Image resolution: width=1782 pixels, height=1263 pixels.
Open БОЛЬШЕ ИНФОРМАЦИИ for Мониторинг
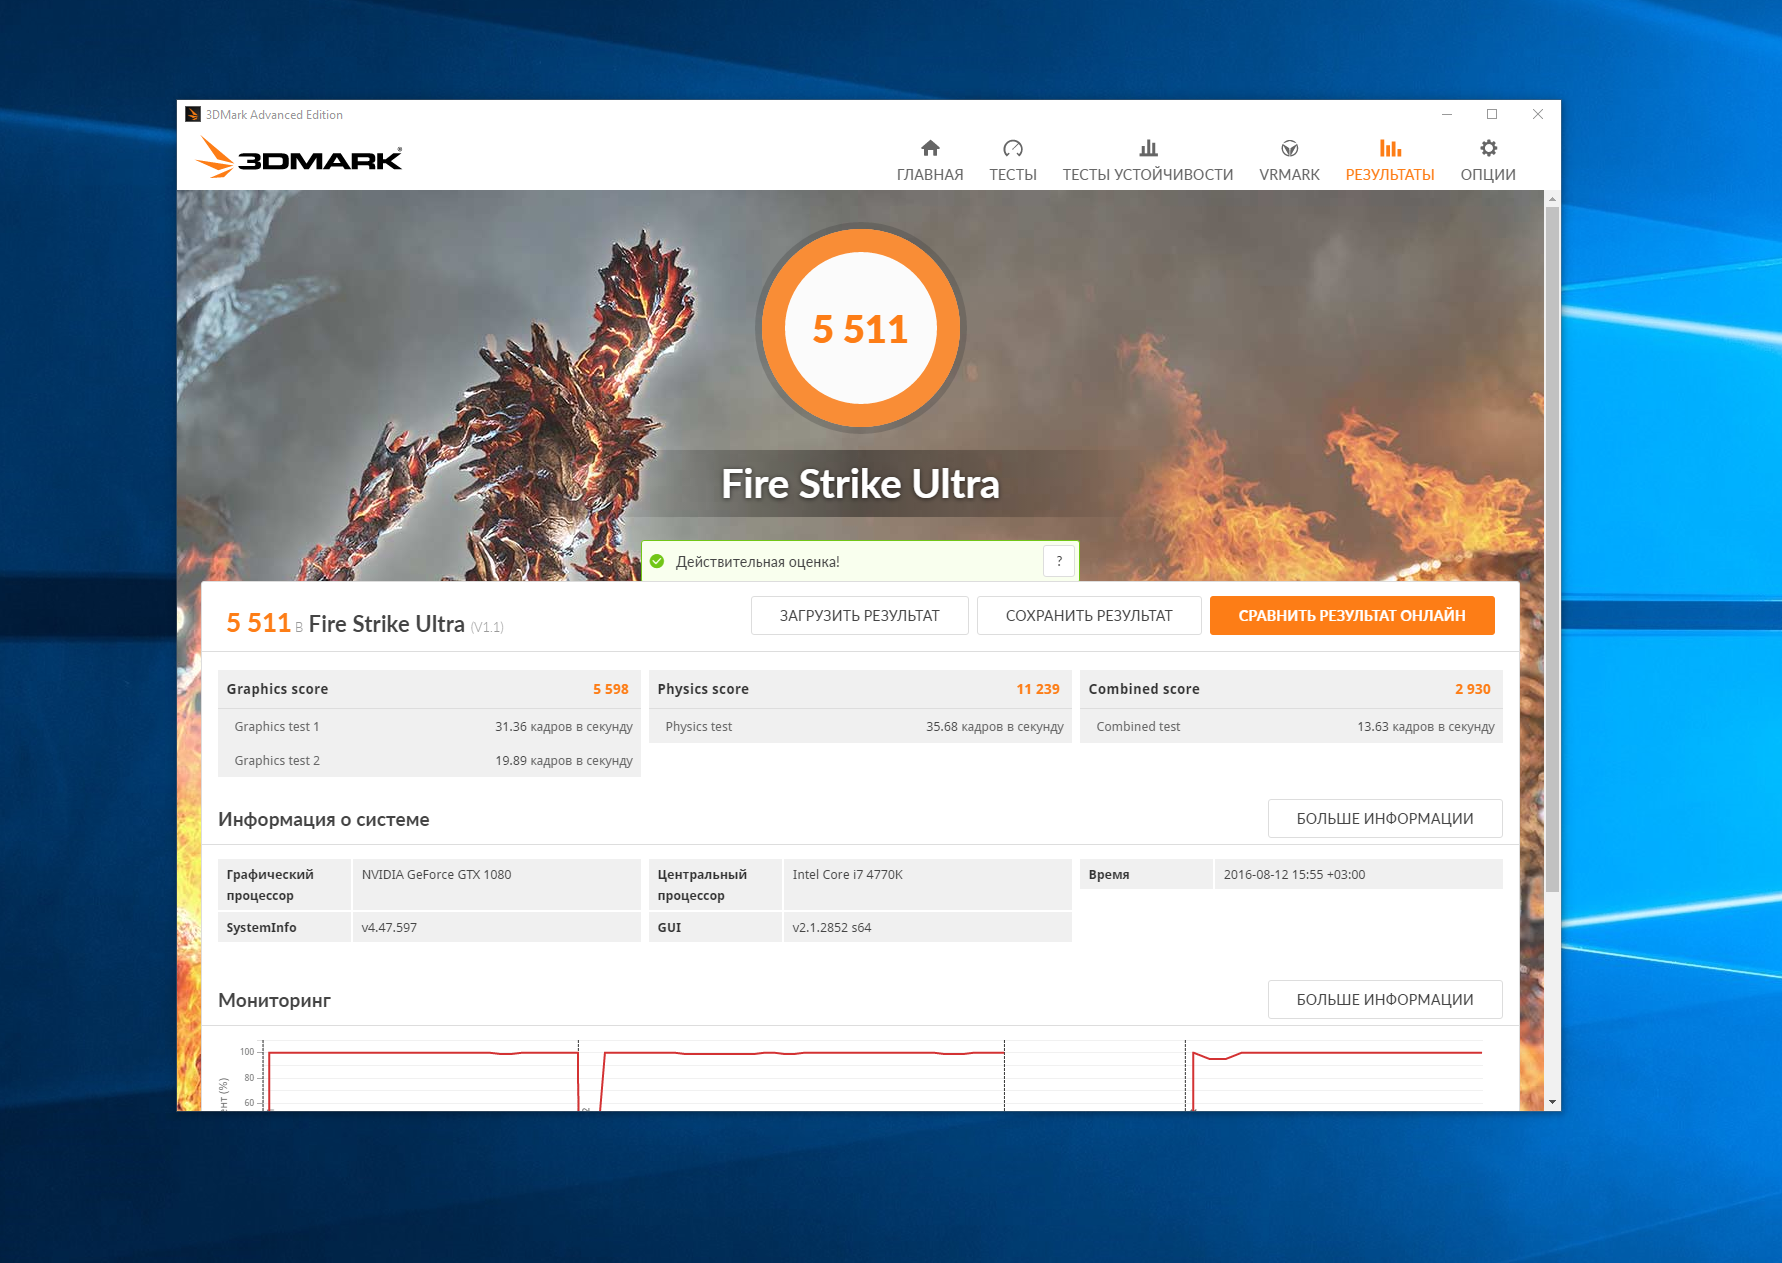[x=1385, y=1000]
